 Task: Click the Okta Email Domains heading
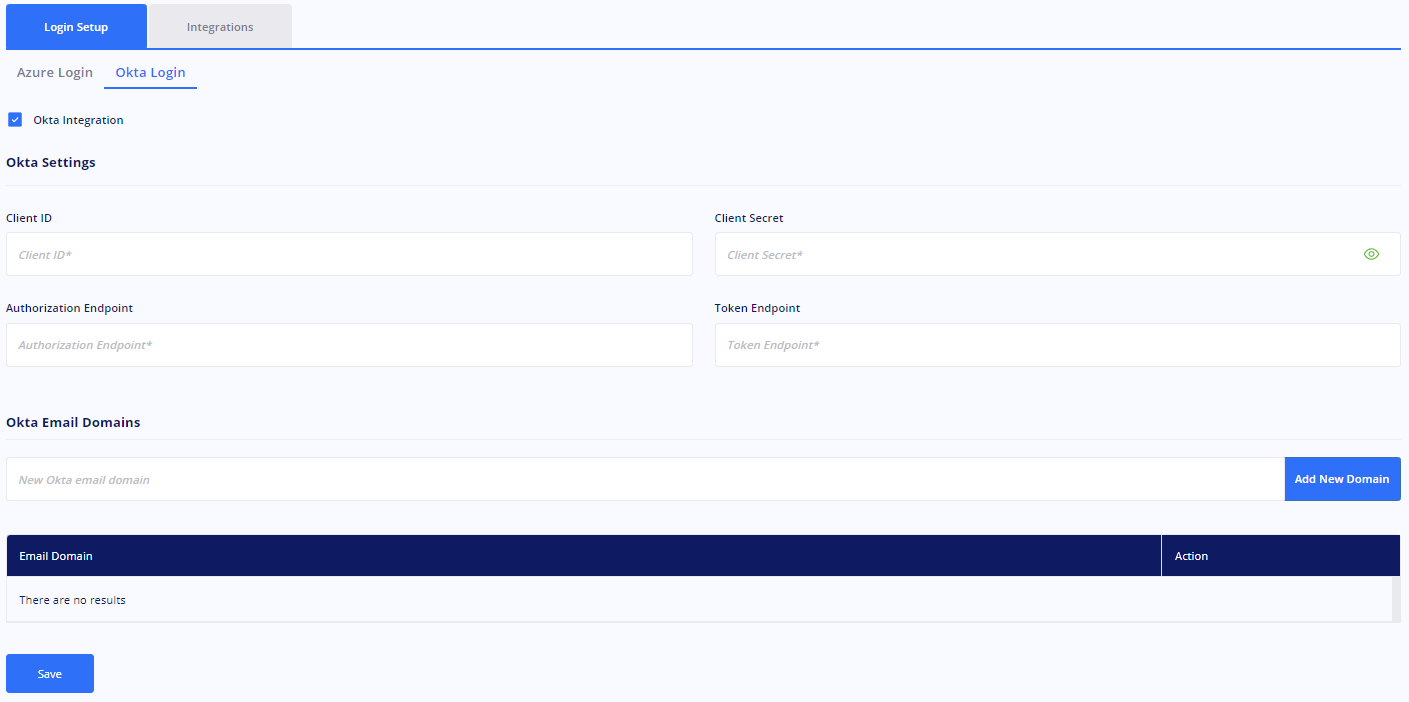click(73, 422)
